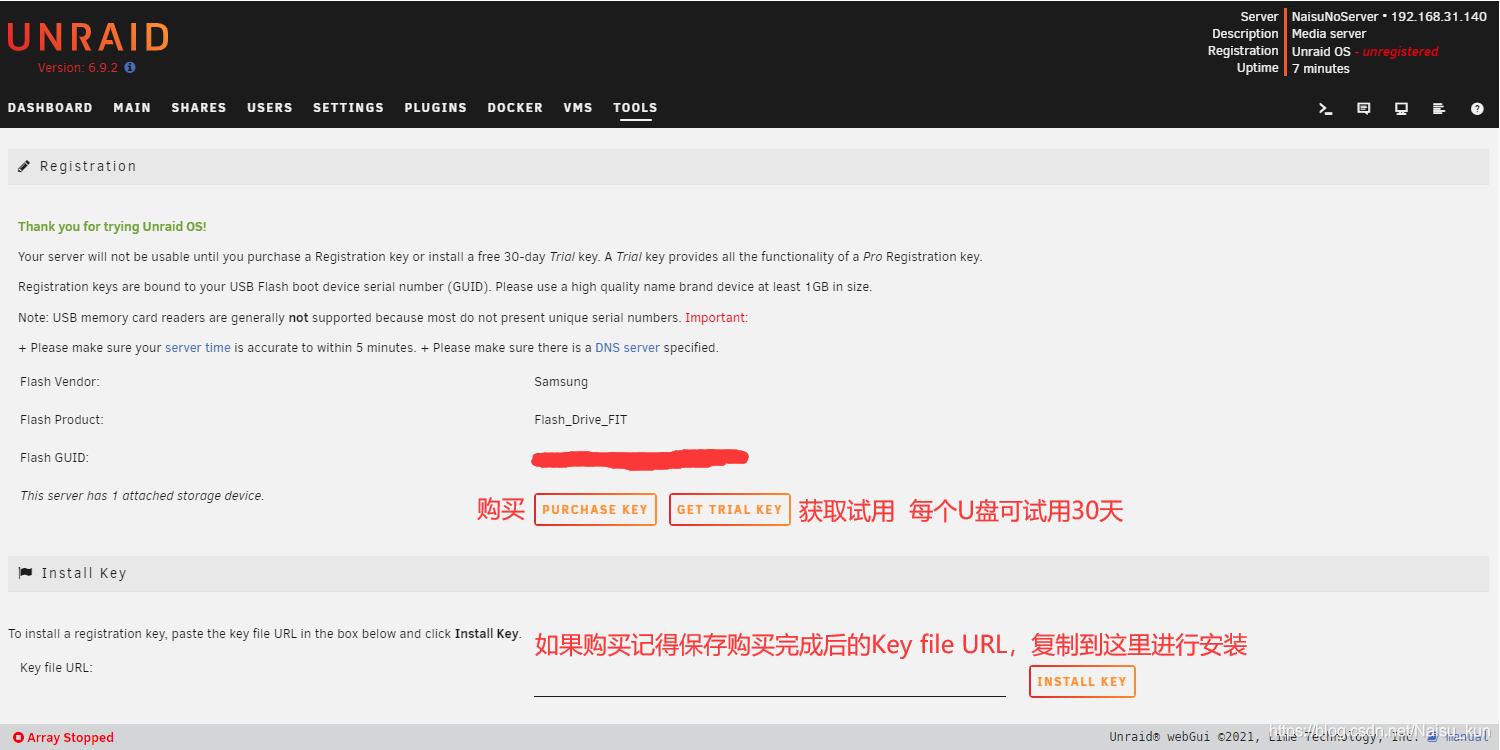Click the pencil icon beside Registration
This screenshot has width=1500, height=750.
26,166
